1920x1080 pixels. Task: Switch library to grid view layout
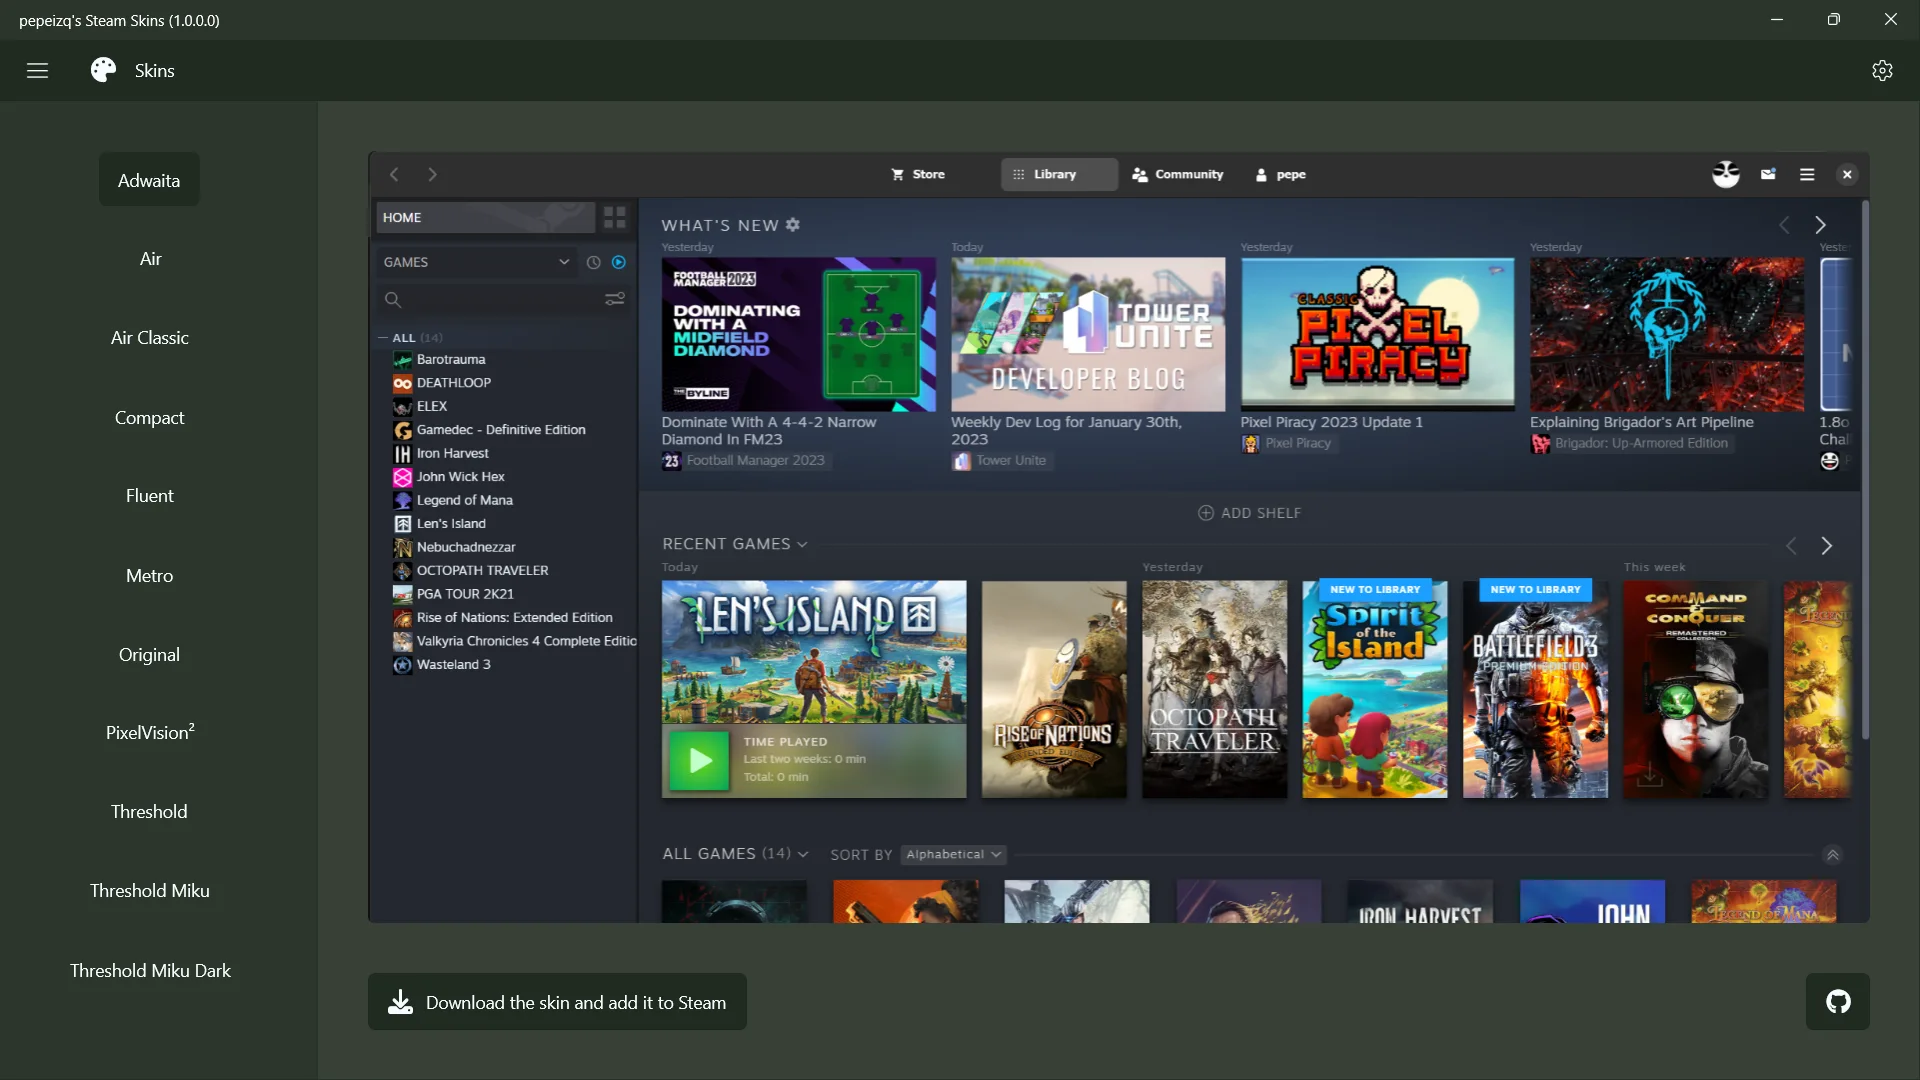(614, 217)
